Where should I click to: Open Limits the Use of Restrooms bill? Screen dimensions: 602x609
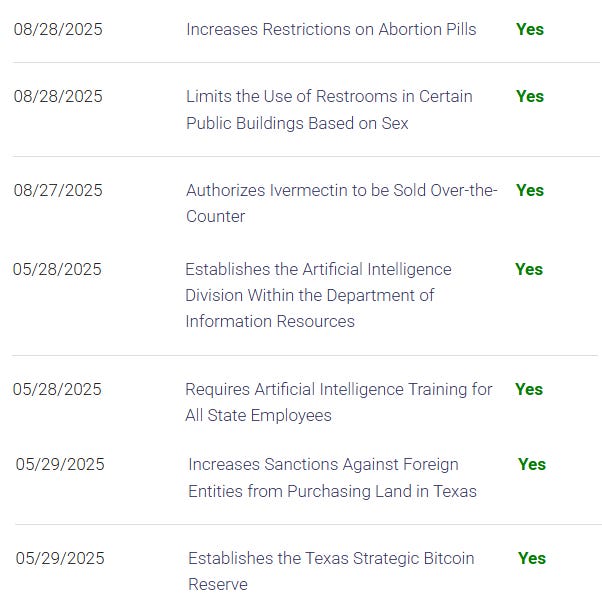(329, 110)
